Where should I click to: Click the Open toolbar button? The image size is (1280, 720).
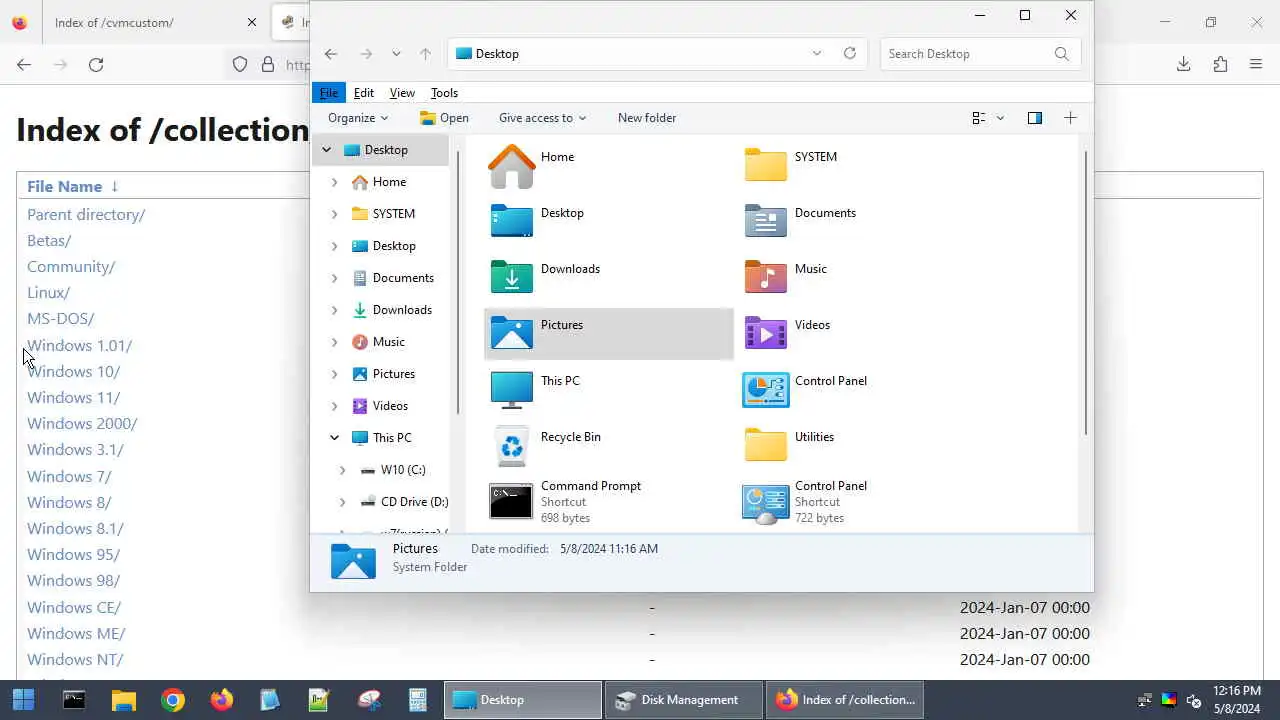[x=444, y=118]
